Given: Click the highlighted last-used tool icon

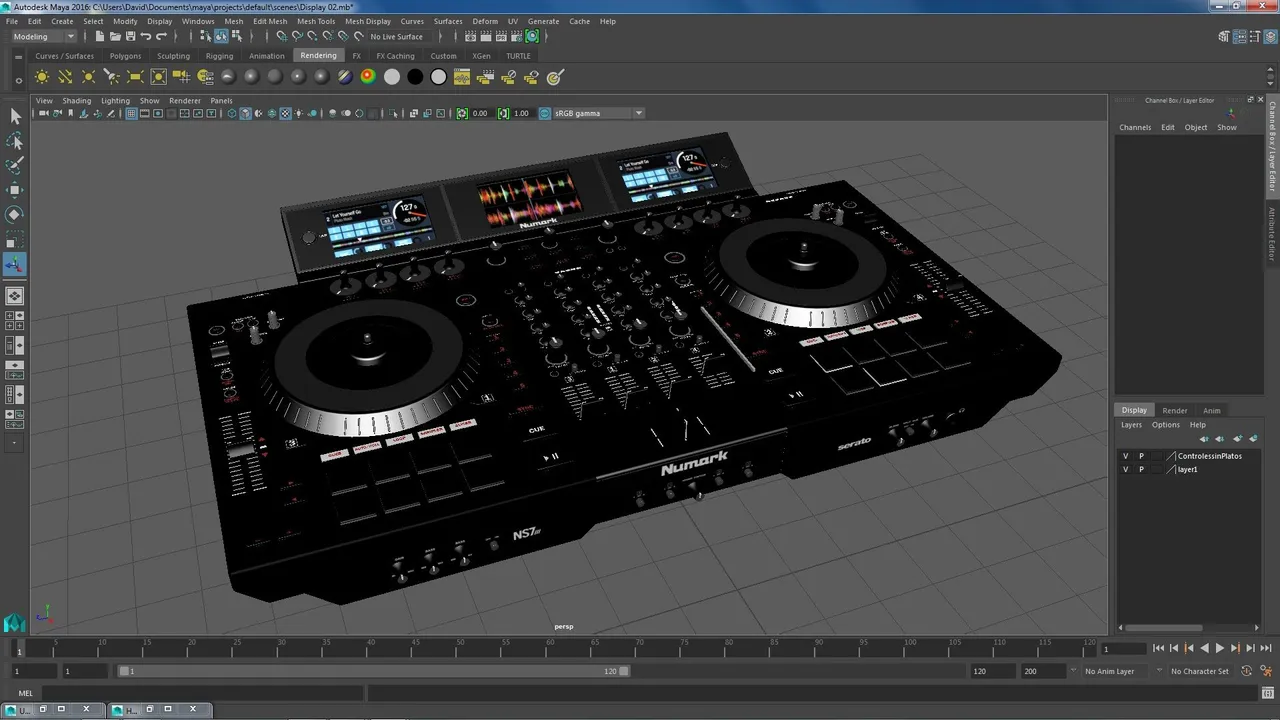Looking at the screenshot, I should [x=15, y=264].
